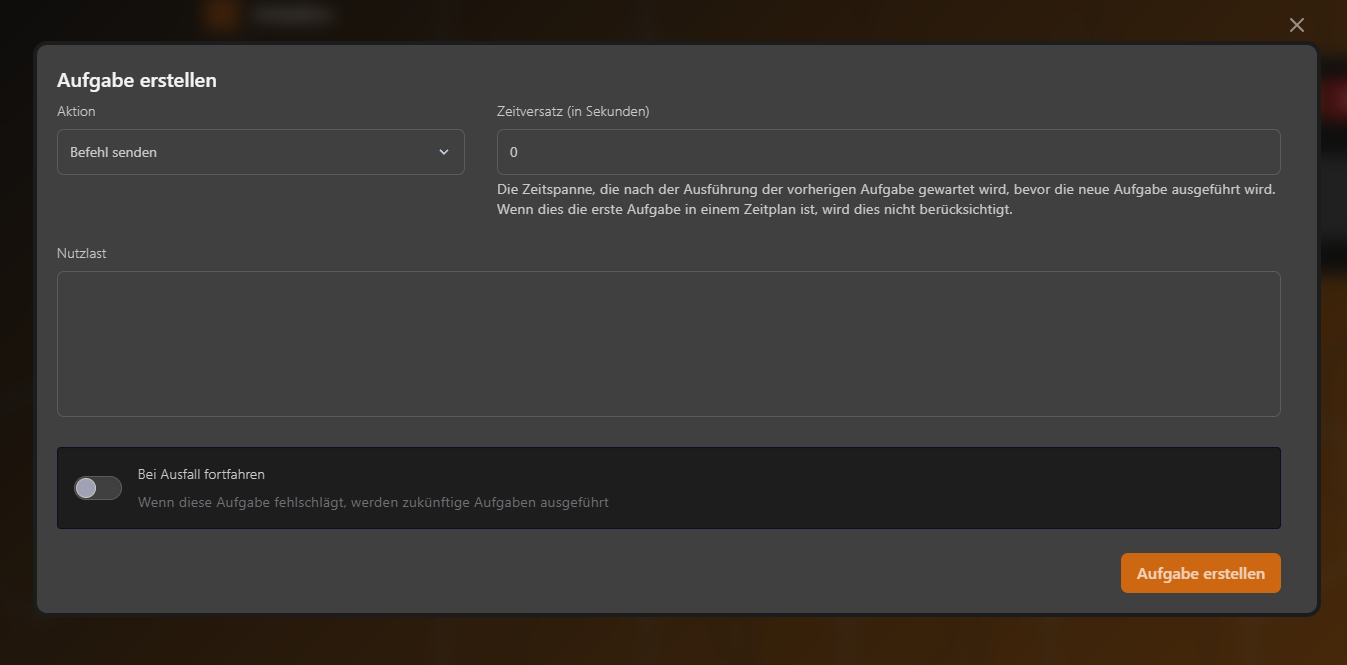
Task: Close the Aufgabe erstellen dialog with X
Action: (x=1297, y=25)
